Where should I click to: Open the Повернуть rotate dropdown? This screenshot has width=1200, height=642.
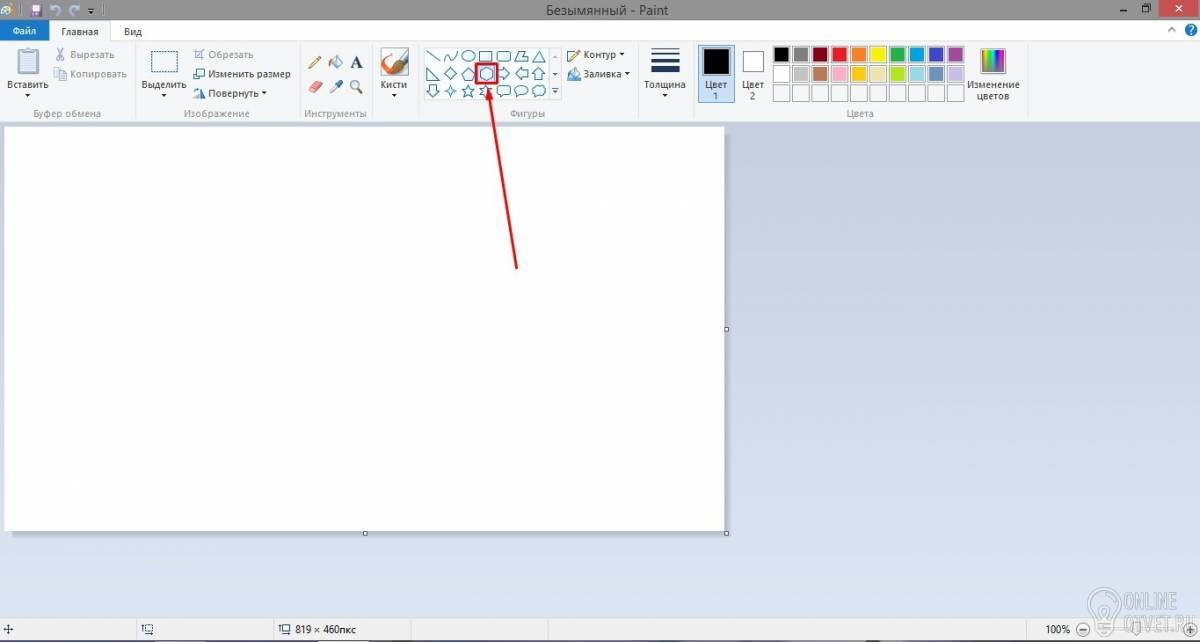coord(230,93)
